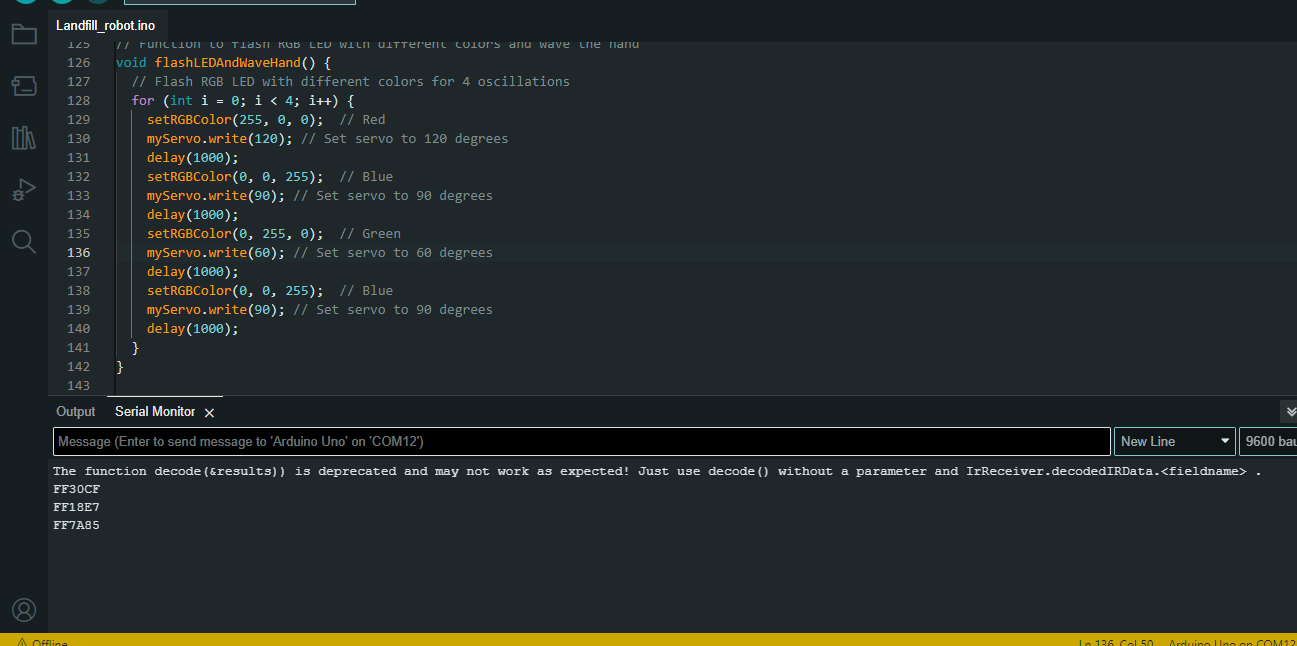The width and height of the screenshot is (1297, 646).
Task: Close the Serial Monitor tab
Action: coord(209,412)
